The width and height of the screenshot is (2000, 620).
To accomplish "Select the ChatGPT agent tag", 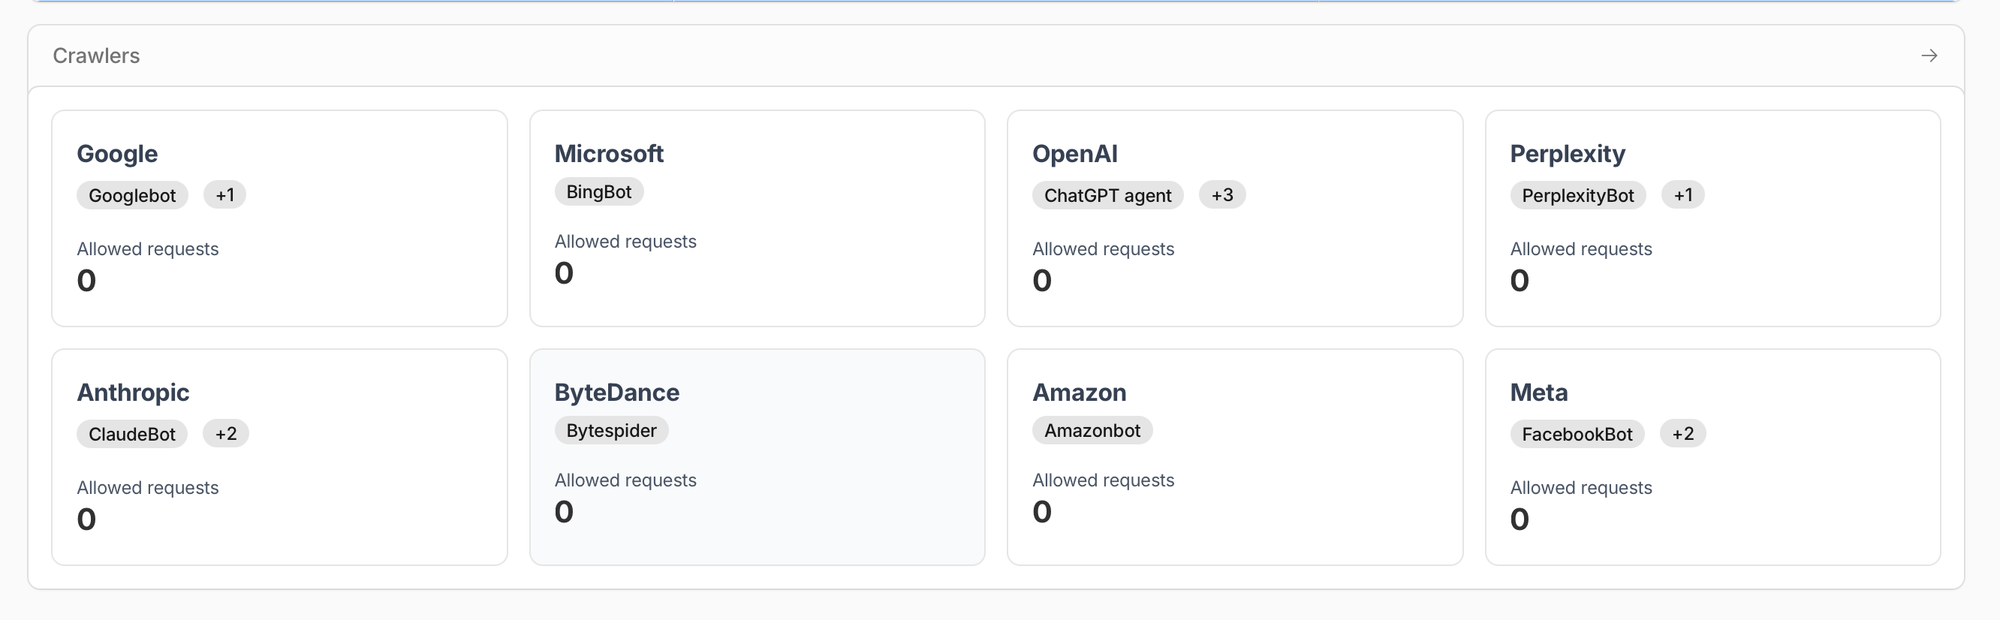I will point(1107,195).
